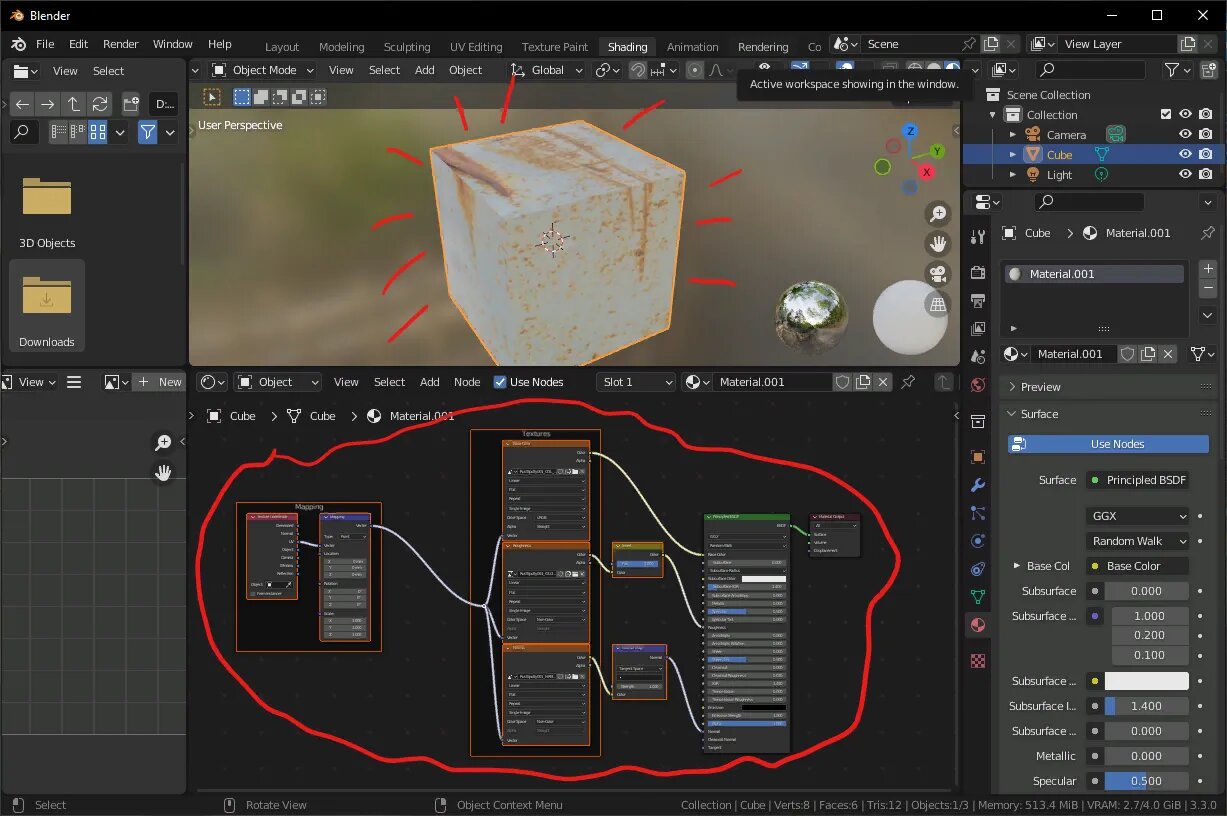The image size is (1227, 816).
Task: Toggle file browser filter funnel
Action: tap(148, 132)
